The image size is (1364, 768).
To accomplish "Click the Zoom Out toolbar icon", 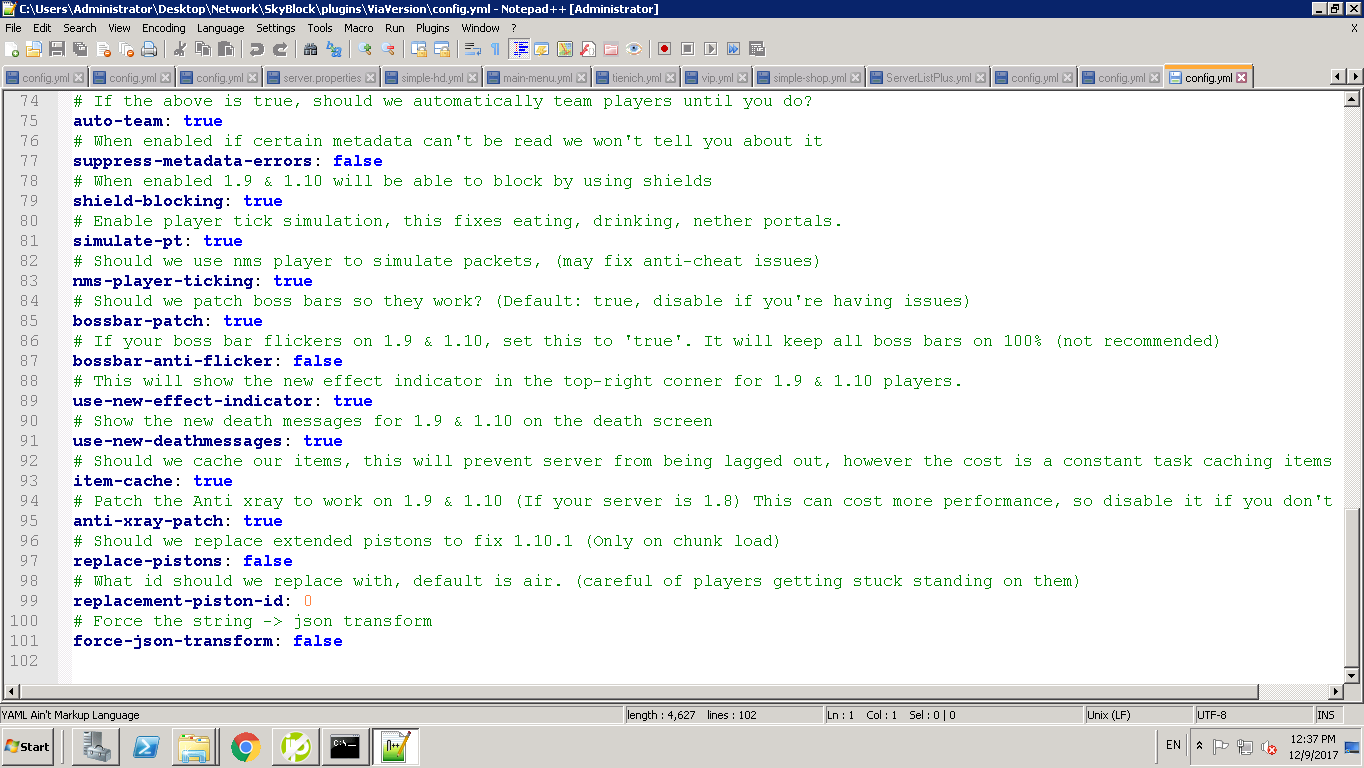I will click(x=388, y=49).
